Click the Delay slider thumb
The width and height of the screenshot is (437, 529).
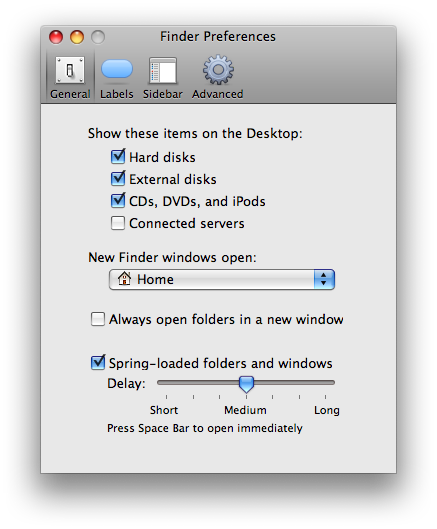click(x=246, y=384)
